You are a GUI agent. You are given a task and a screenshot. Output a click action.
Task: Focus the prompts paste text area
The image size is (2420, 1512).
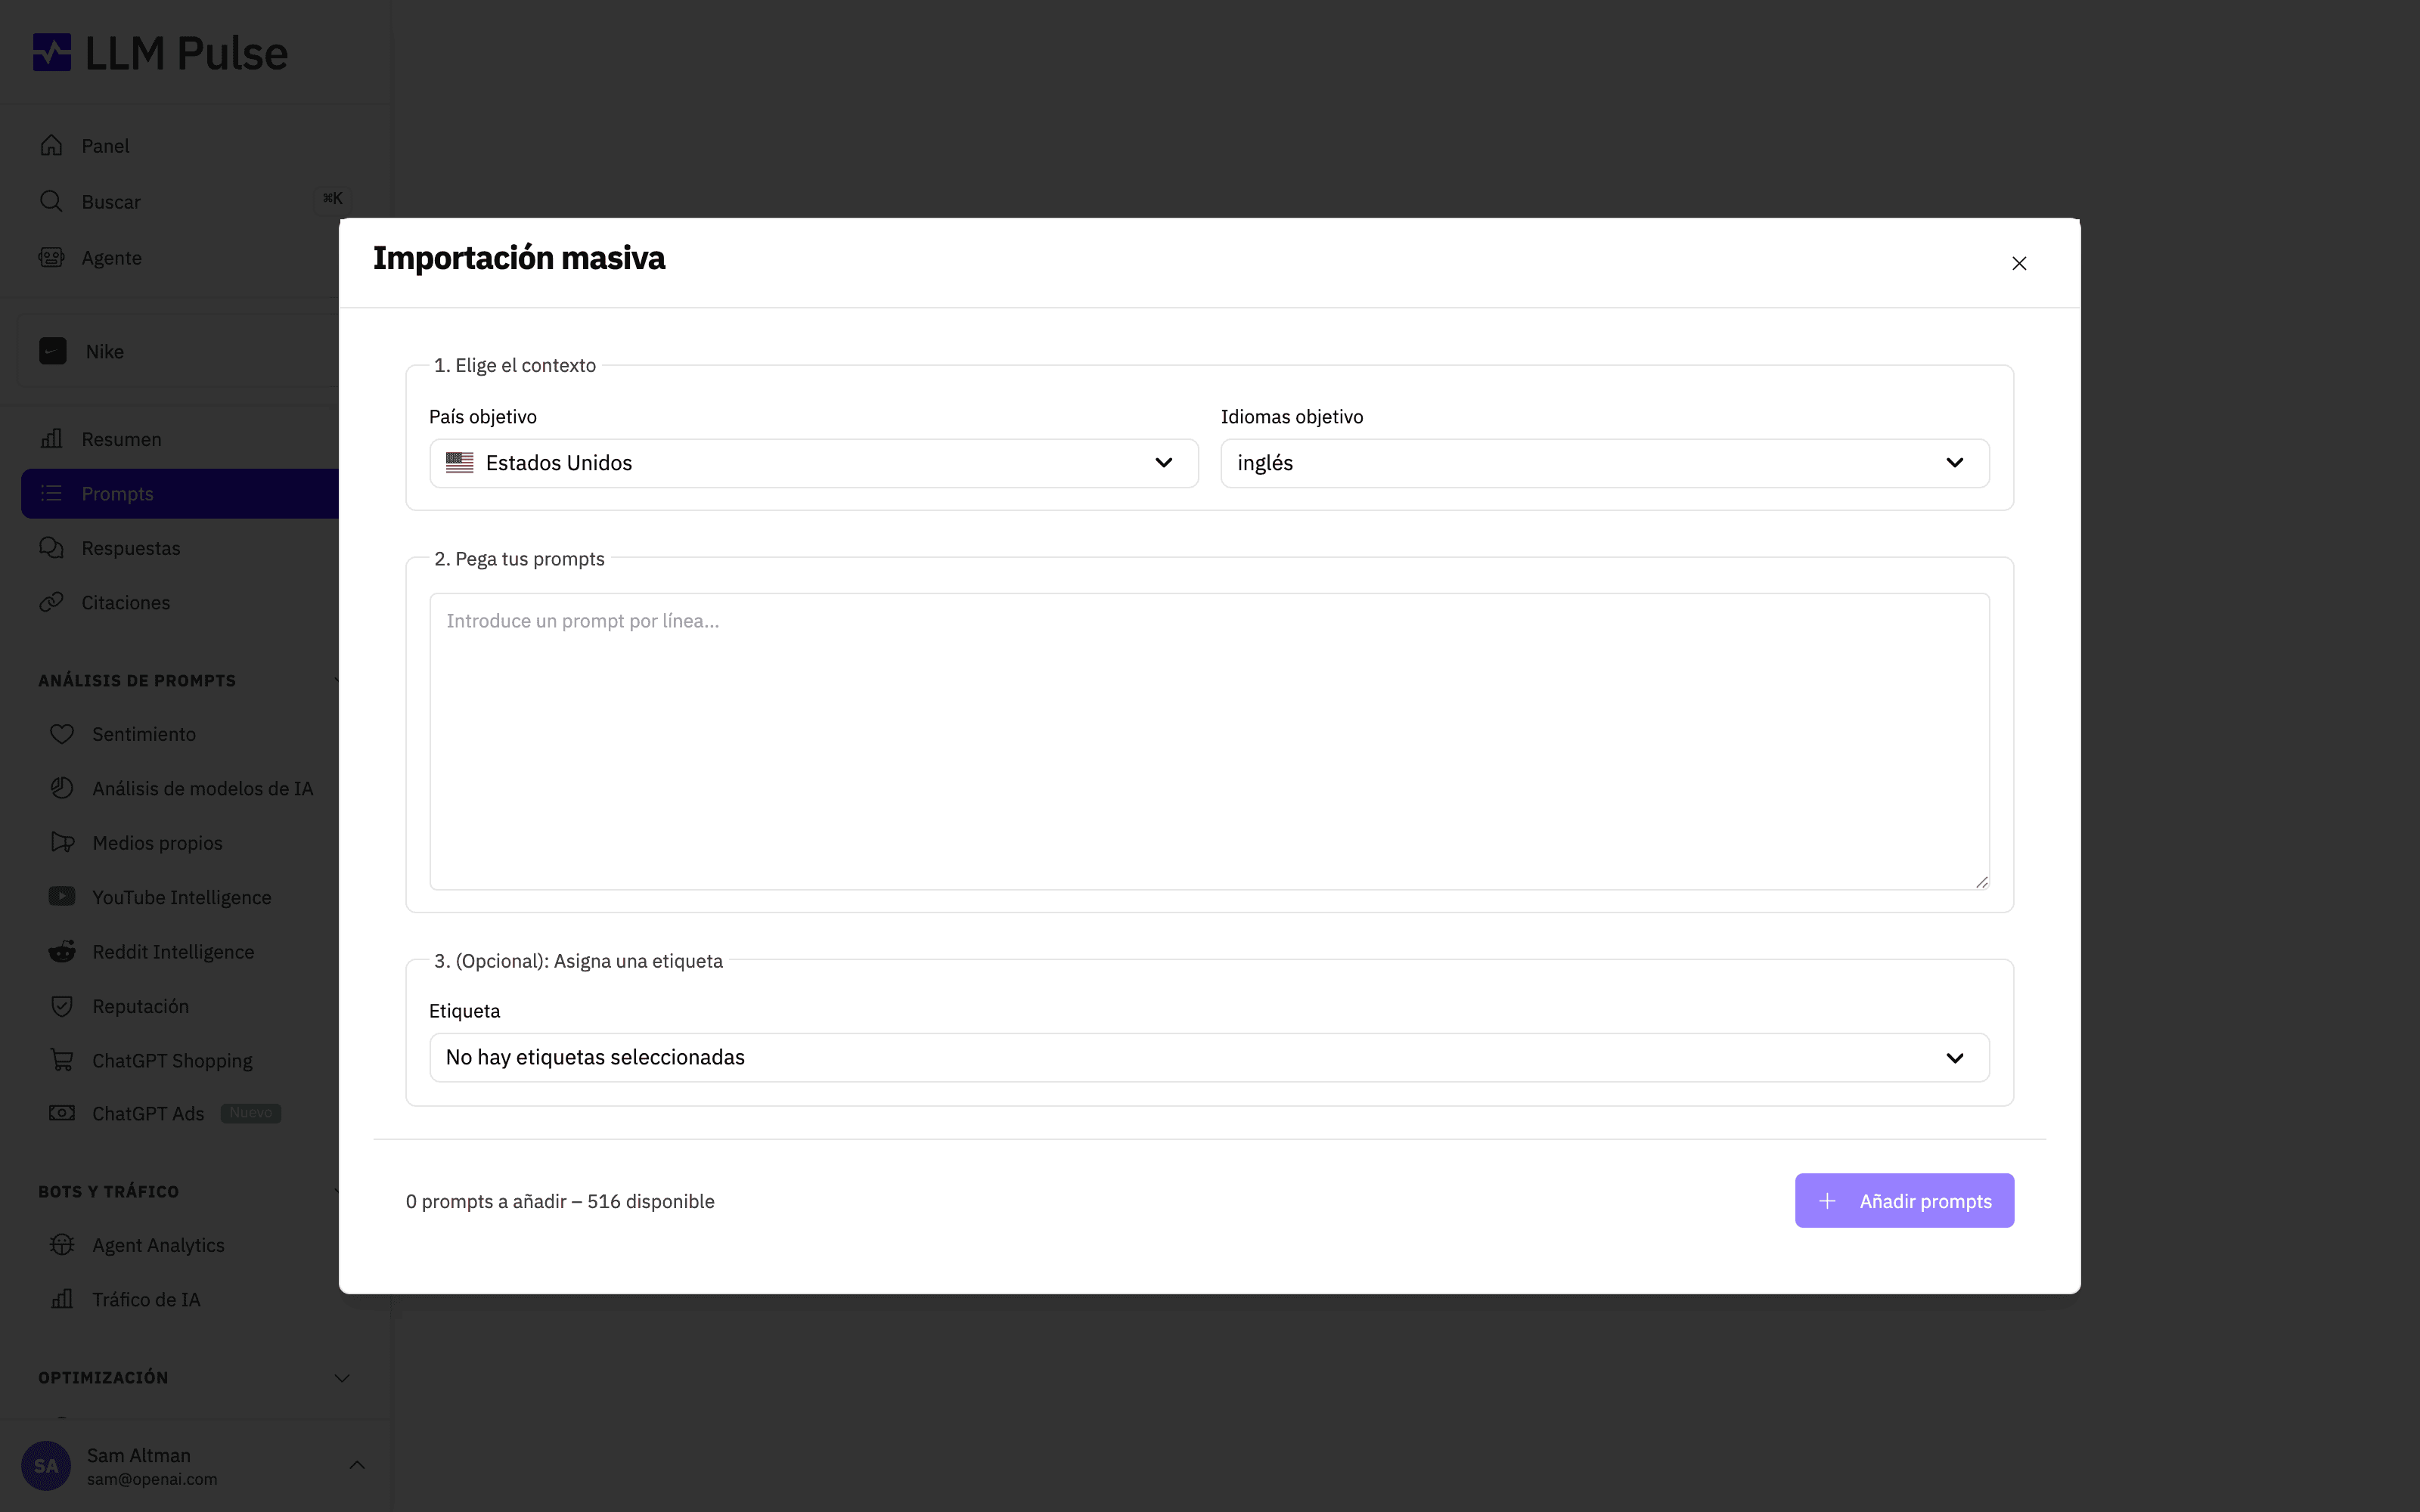click(1209, 741)
